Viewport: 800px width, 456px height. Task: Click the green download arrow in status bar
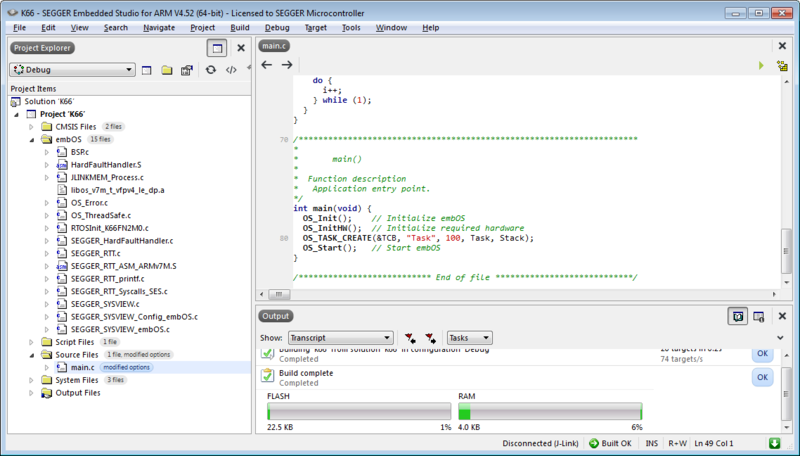click(x=774, y=443)
